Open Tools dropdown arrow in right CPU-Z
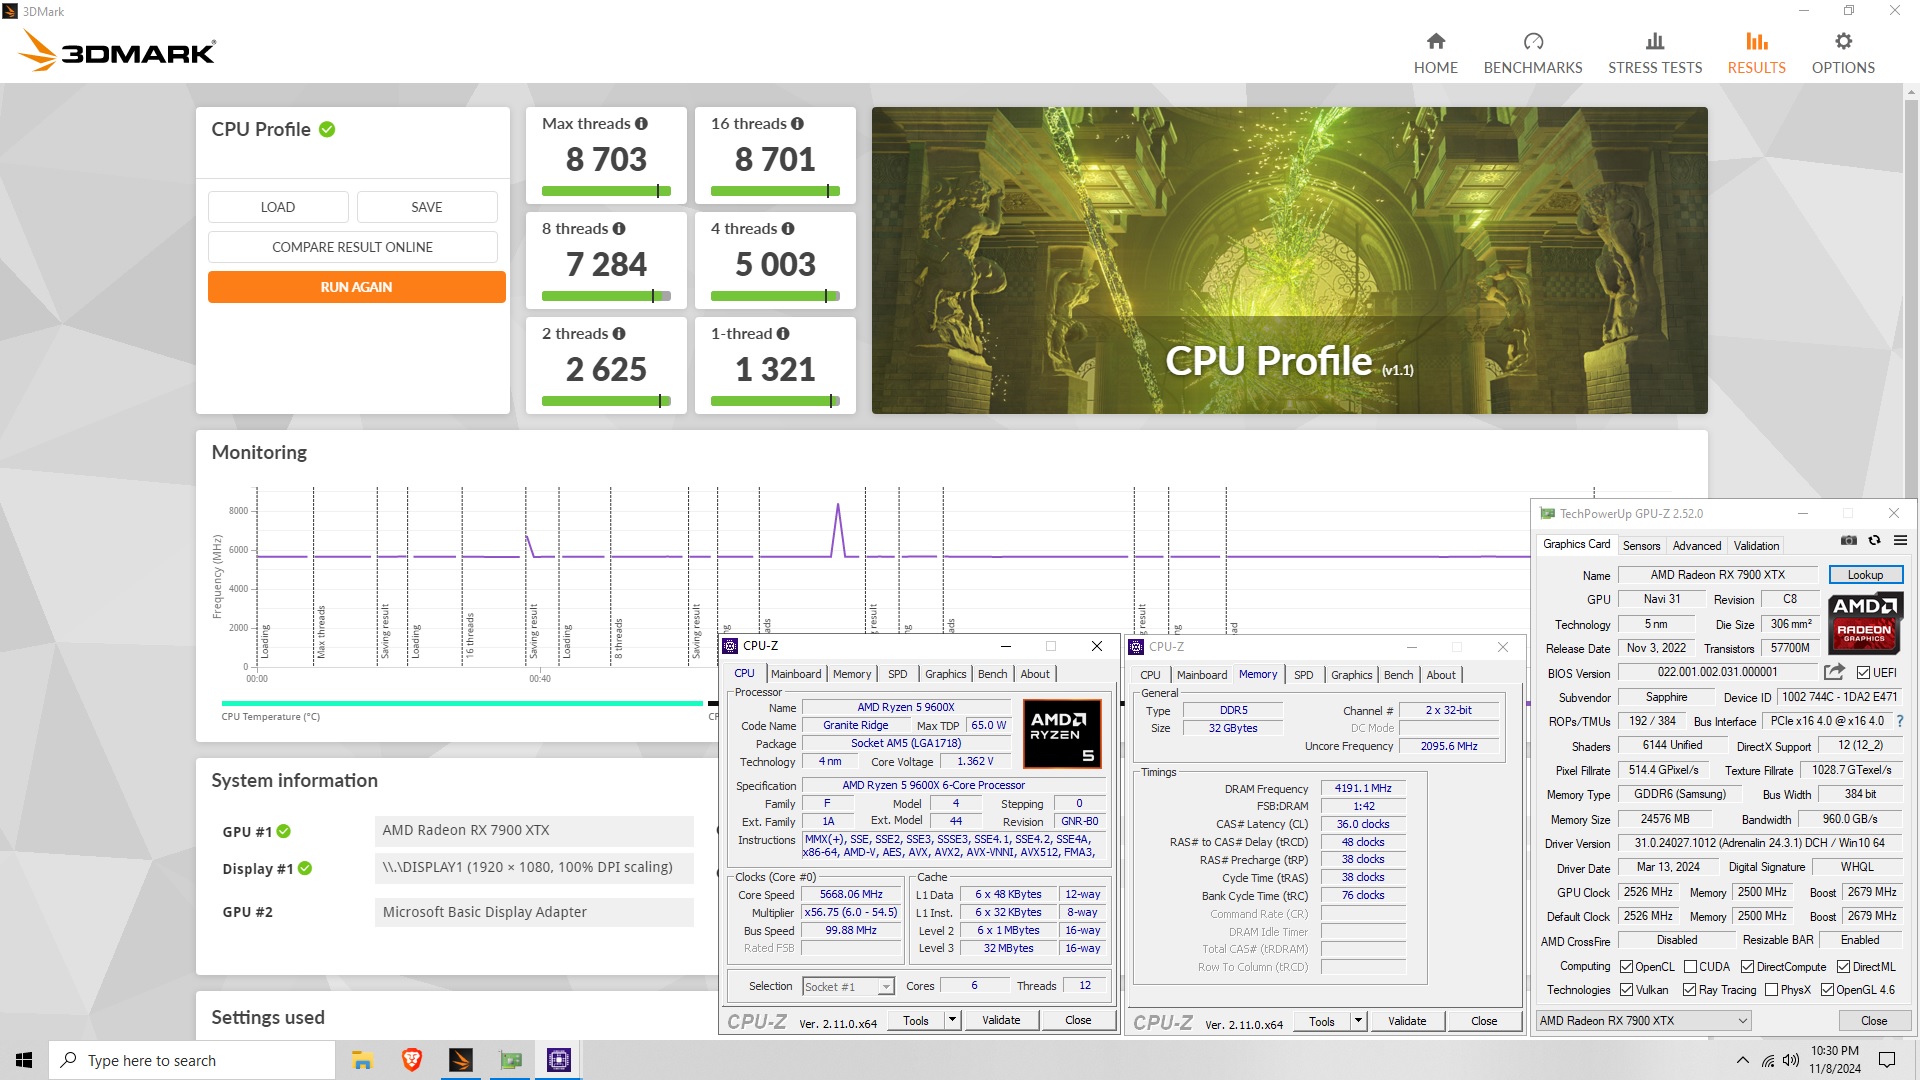The height and width of the screenshot is (1080, 1920). coord(1358,1021)
